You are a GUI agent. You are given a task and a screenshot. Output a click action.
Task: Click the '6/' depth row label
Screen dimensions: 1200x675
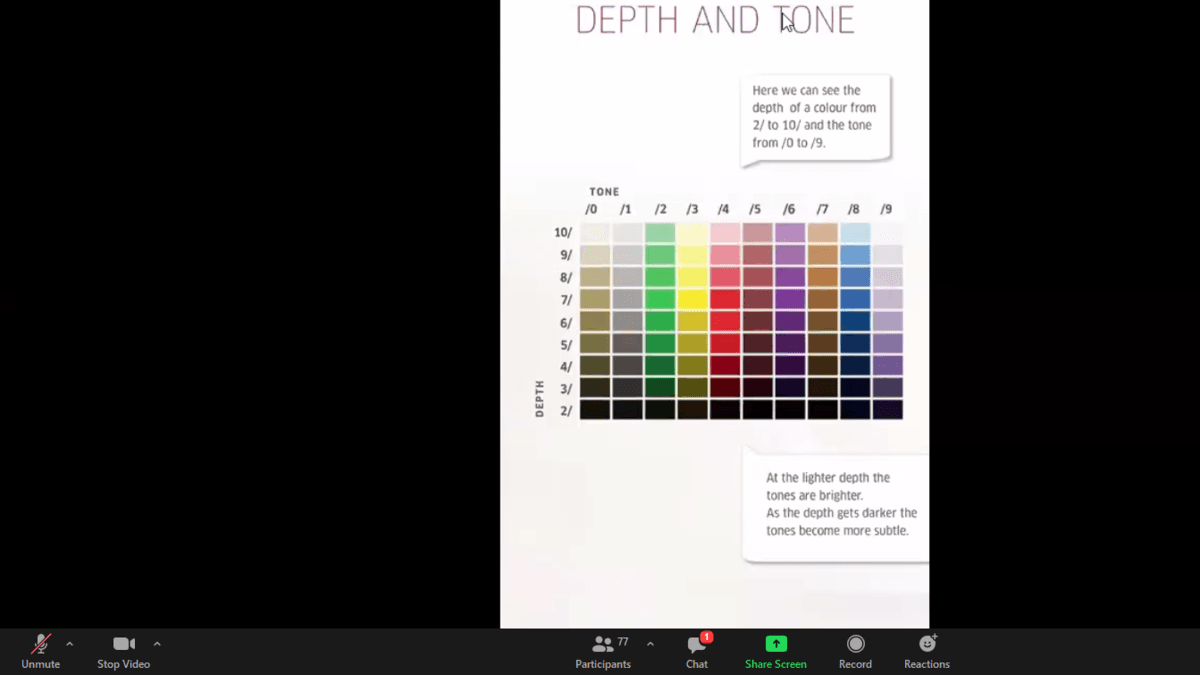point(566,322)
